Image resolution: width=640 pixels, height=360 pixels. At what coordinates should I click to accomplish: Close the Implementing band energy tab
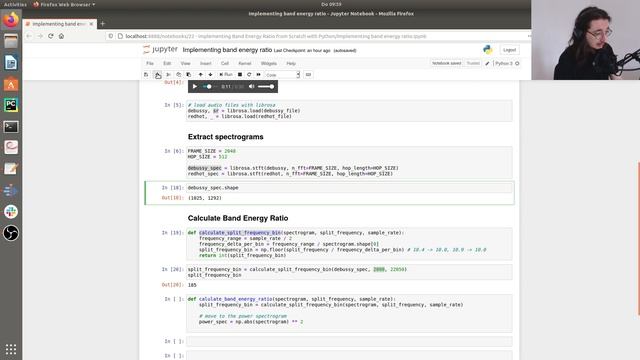pos(91,24)
